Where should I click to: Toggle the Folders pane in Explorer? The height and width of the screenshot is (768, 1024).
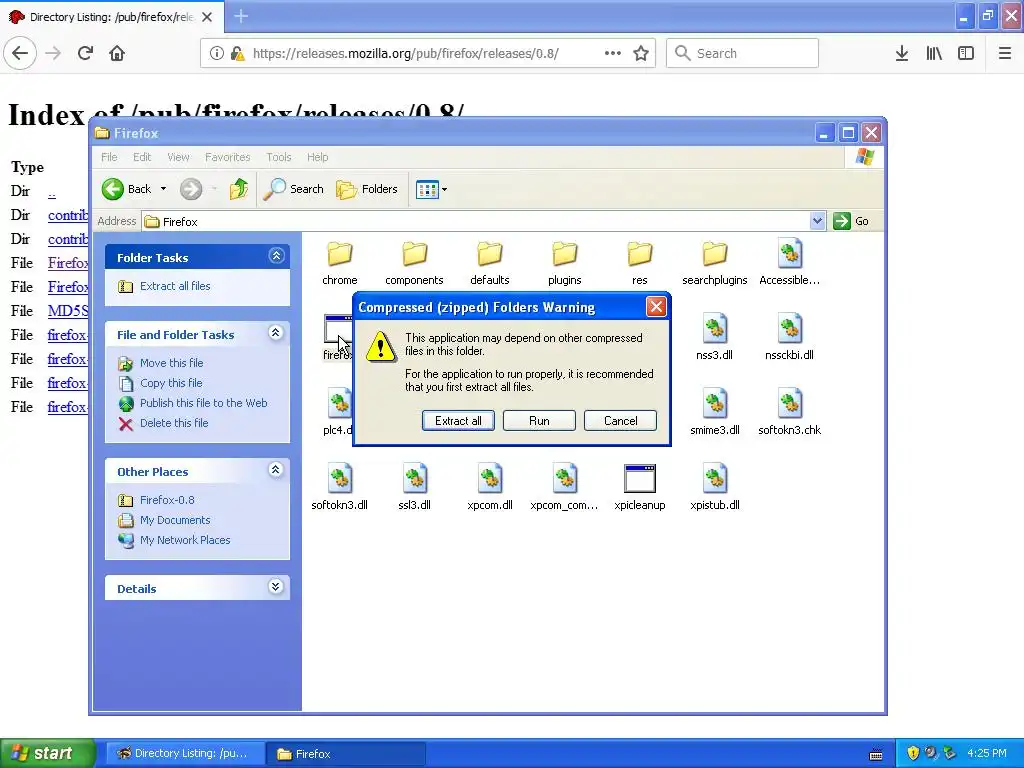367,189
